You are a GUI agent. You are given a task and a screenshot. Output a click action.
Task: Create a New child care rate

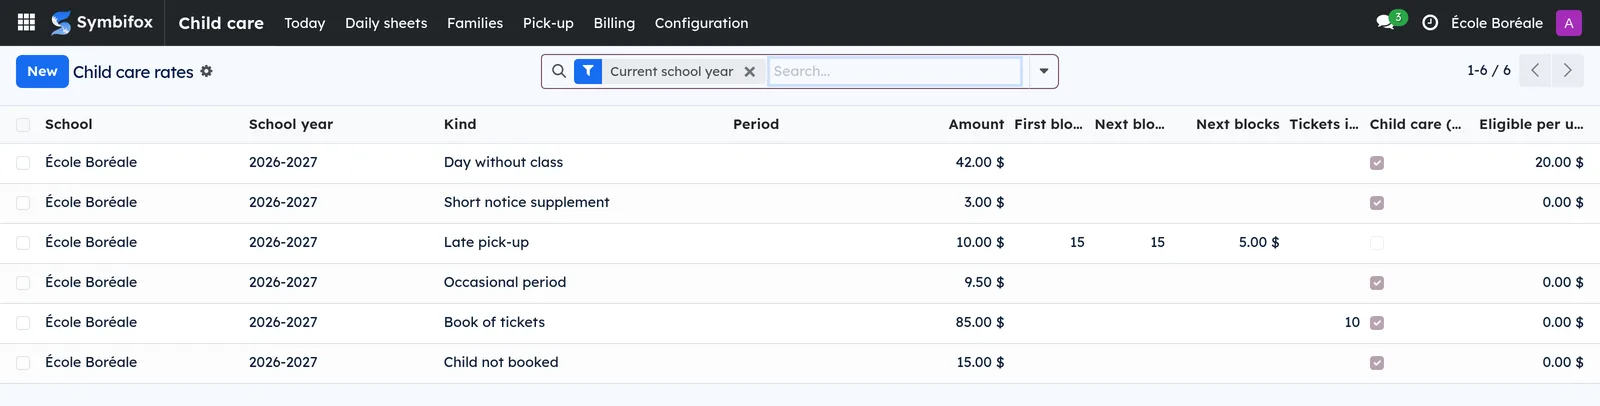coord(42,71)
